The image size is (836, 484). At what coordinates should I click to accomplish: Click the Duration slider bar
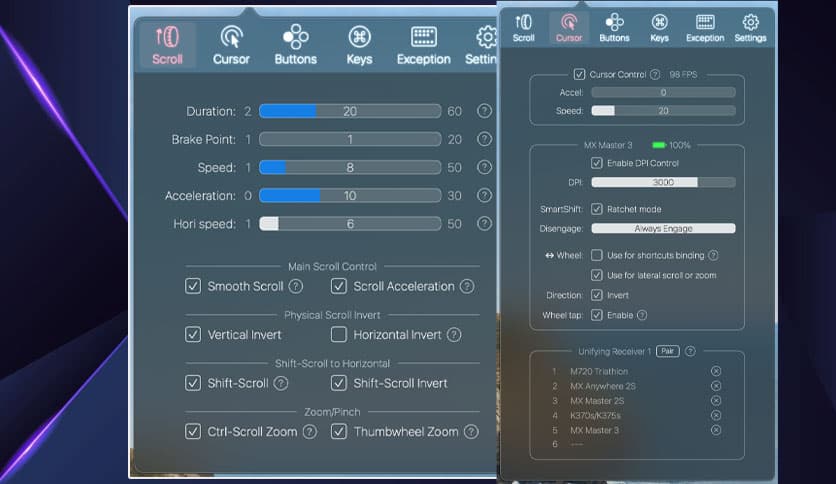coord(350,111)
